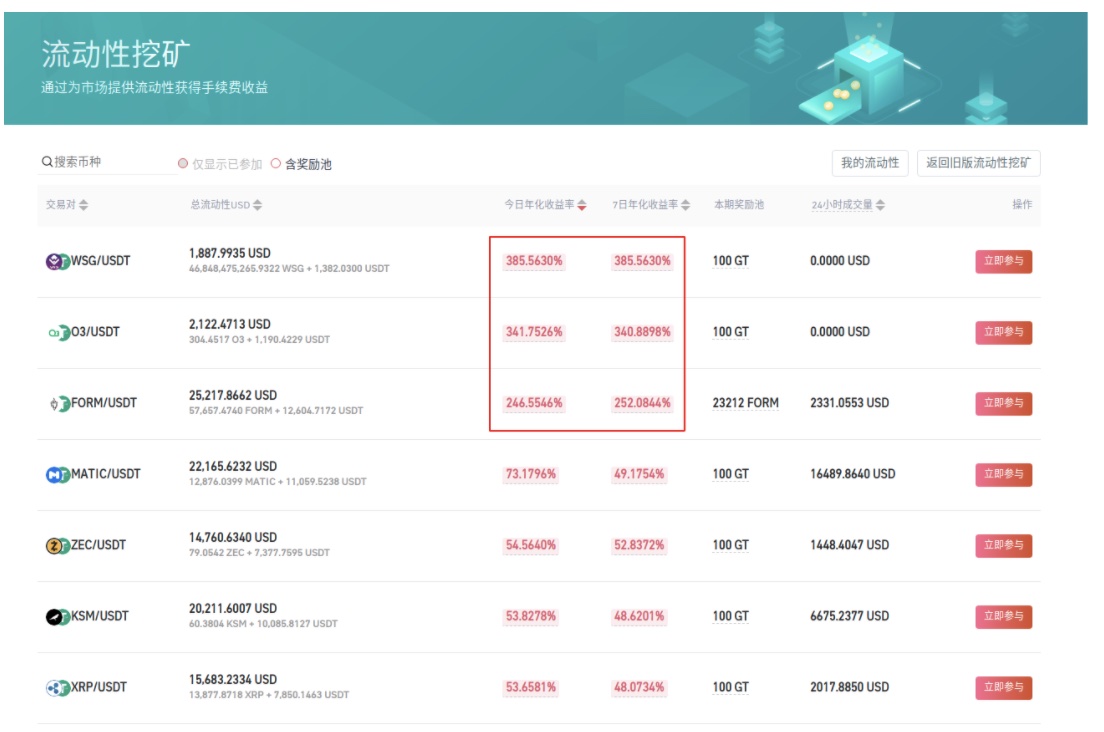Open 我的流动性 page

click(870, 163)
